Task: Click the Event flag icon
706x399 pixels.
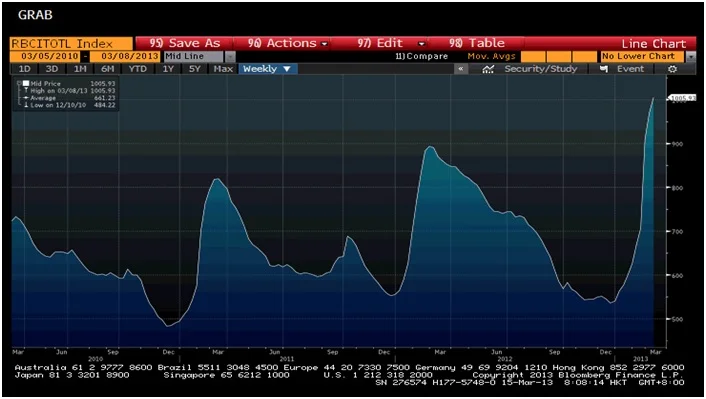Action: pyautogui.click(x=604, y=69)
